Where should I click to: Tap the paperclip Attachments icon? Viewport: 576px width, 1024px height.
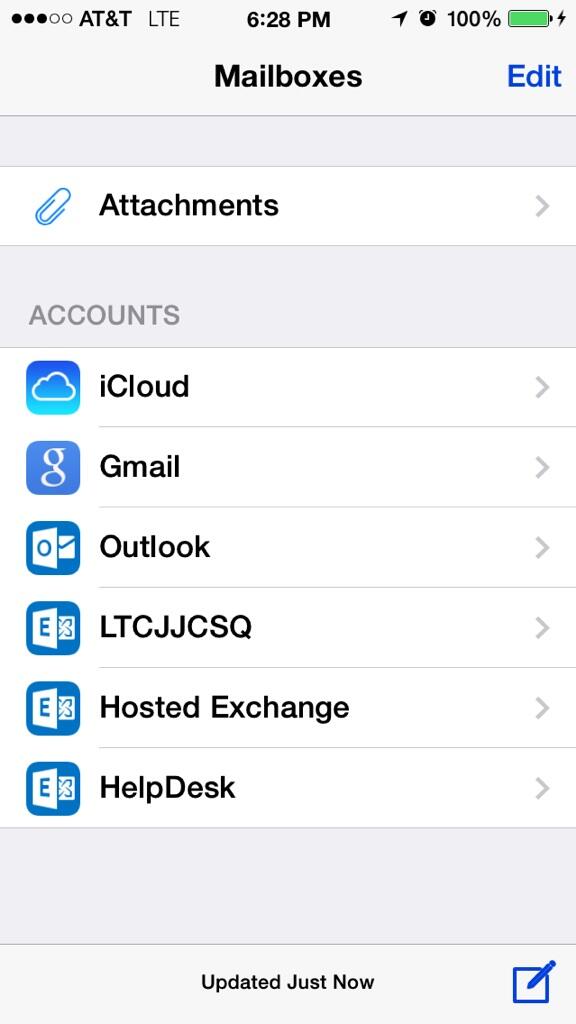(53, 206)
